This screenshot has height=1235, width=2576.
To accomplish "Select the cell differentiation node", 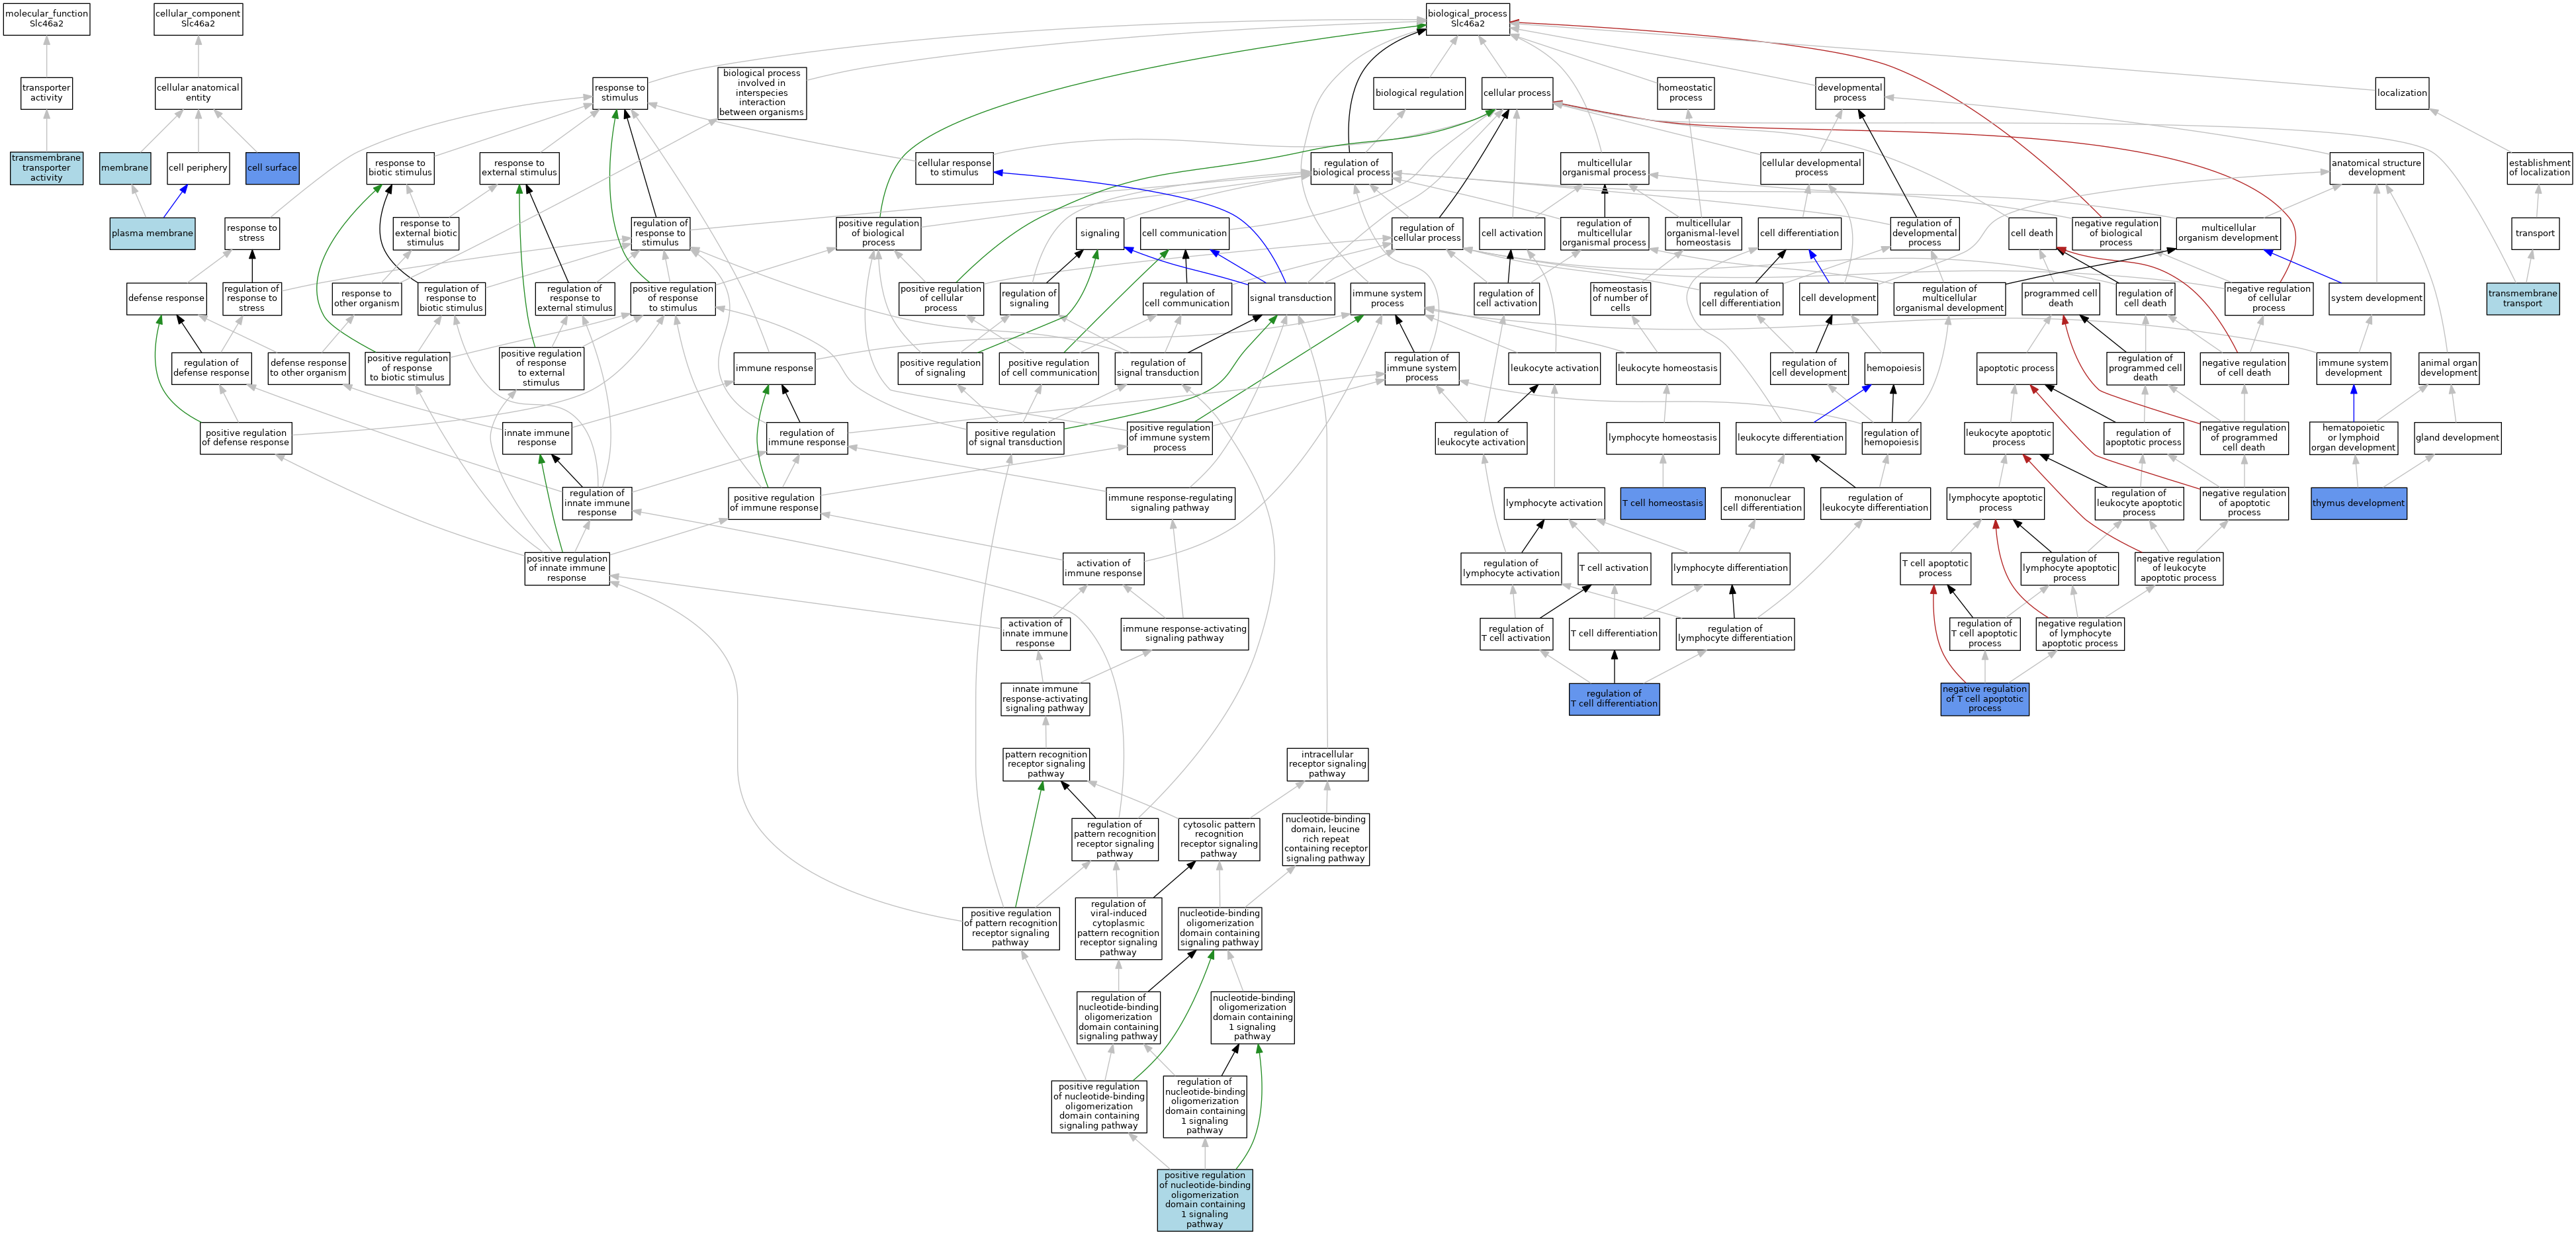I will click(x=1799, y=233).
